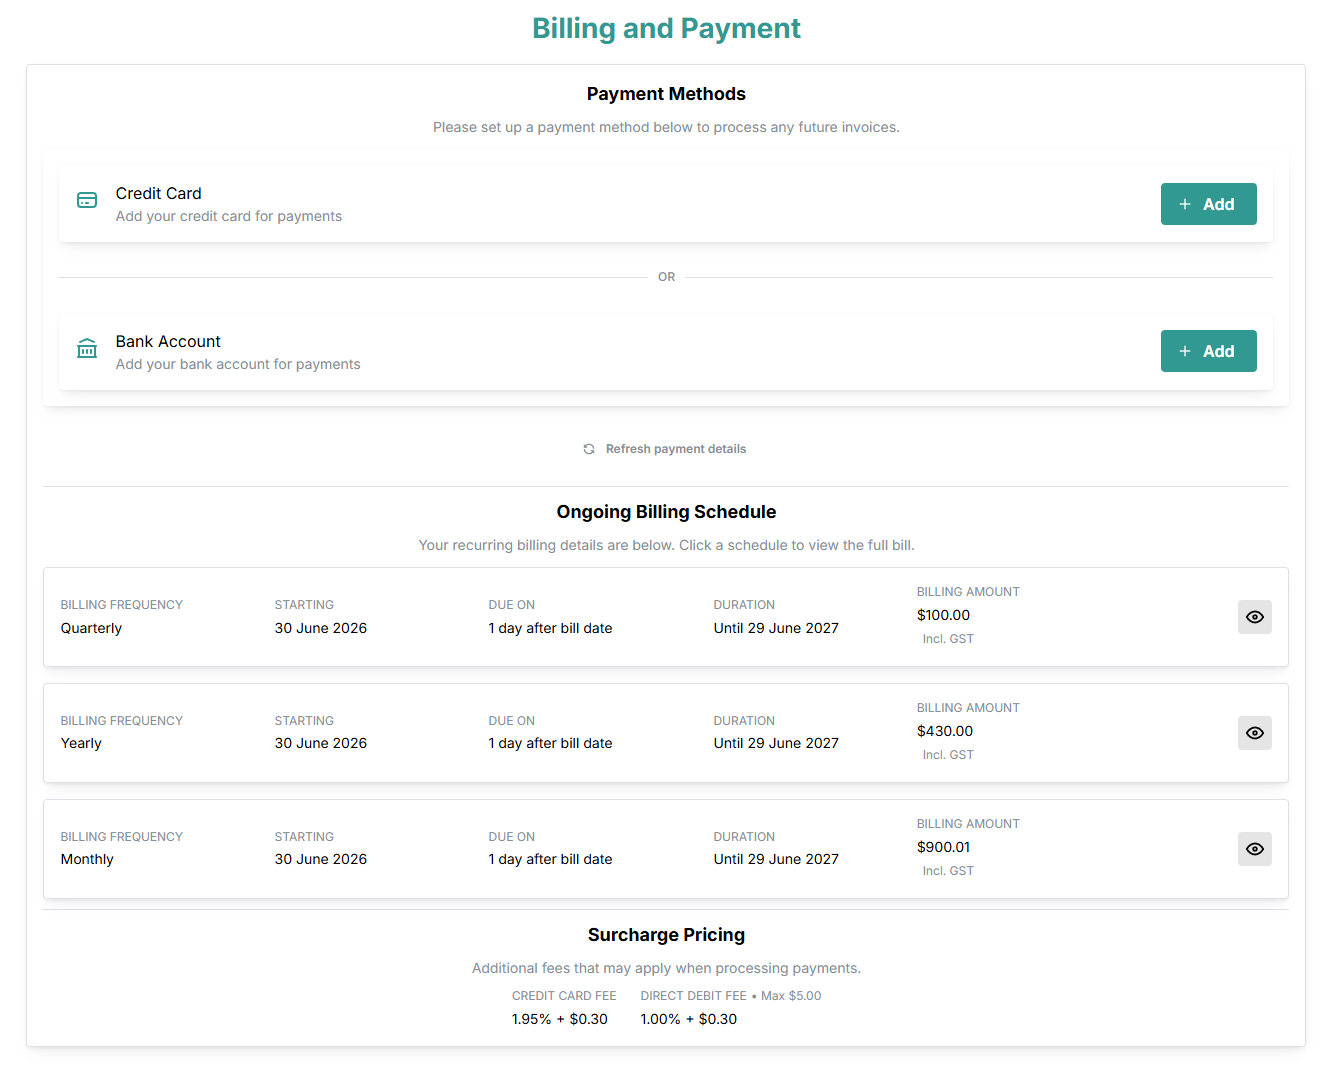
Task: Select the $430.00 billing amount
Action: pos(945,731)
